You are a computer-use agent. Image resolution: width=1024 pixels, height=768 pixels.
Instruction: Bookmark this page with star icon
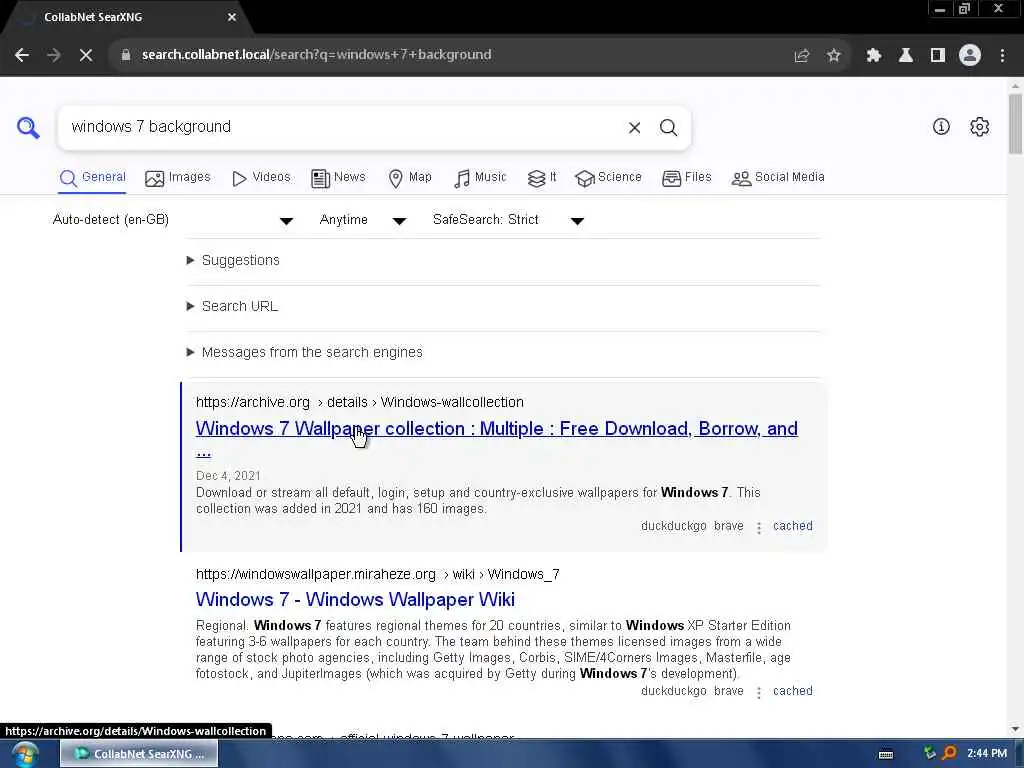(x=833, y=56)
